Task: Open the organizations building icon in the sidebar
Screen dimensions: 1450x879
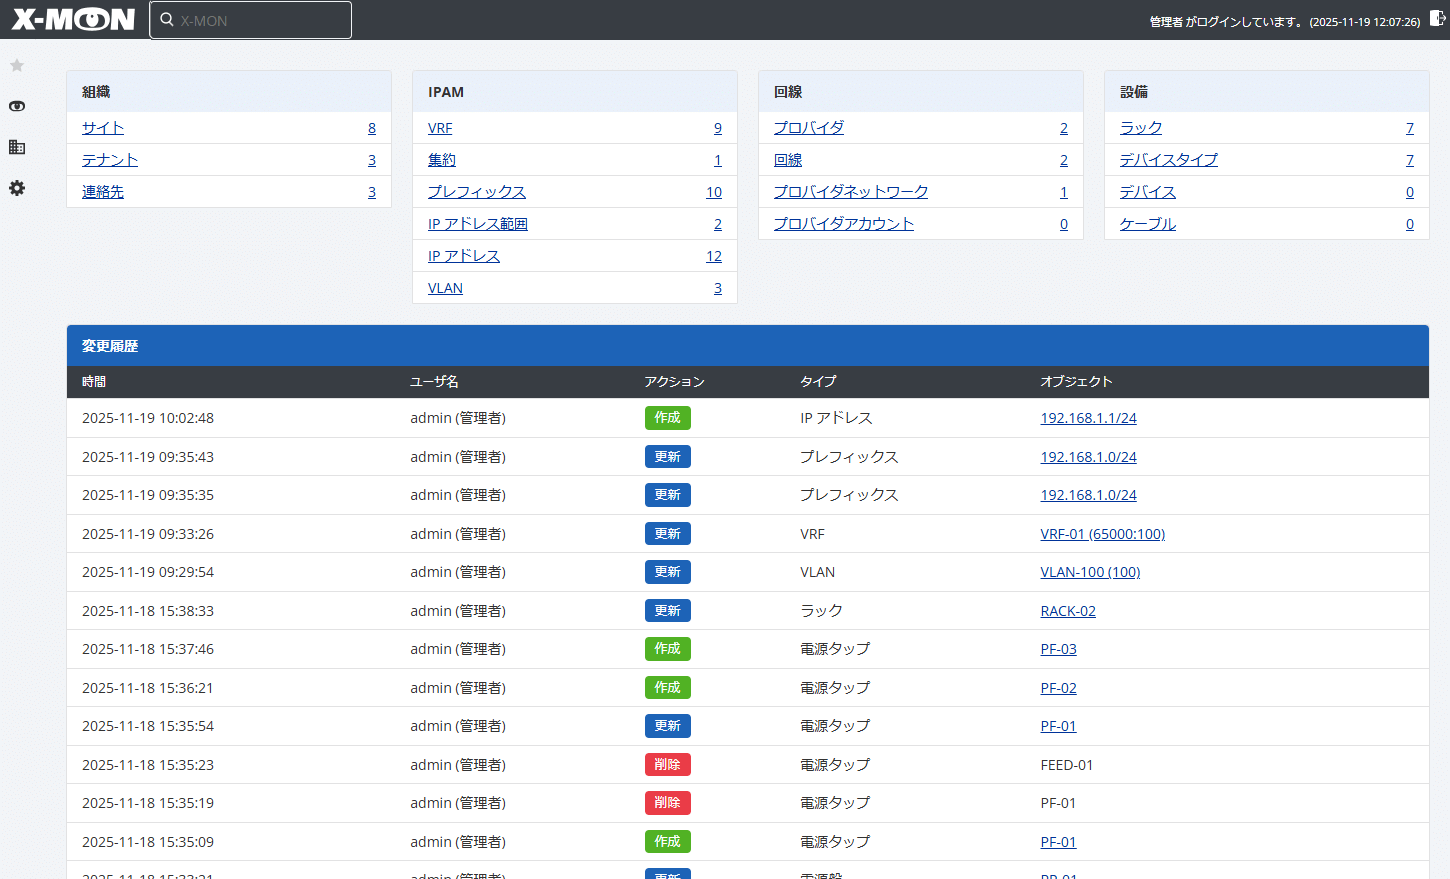Action: pyautogui.click(x=16, y=147)
